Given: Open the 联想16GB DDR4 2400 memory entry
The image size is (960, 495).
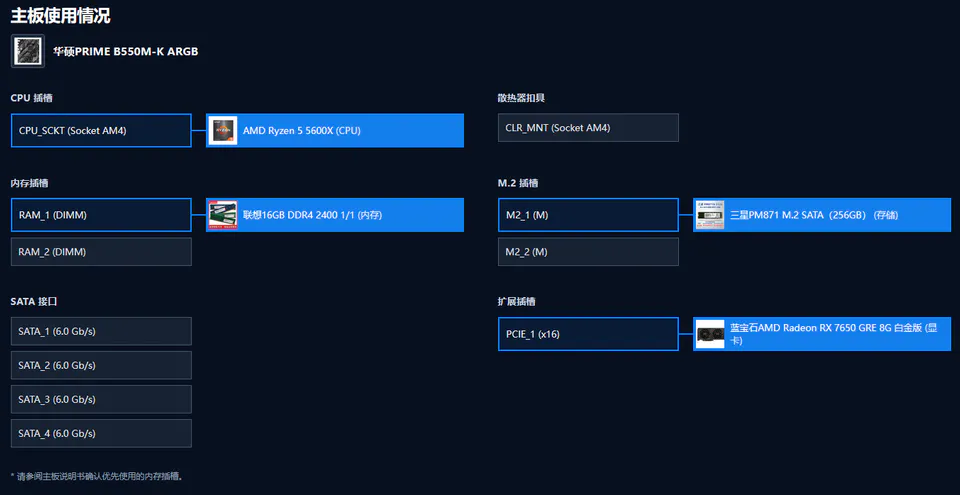Looking at the screenshot, I should pyautogui.click(x=335, y=215).
